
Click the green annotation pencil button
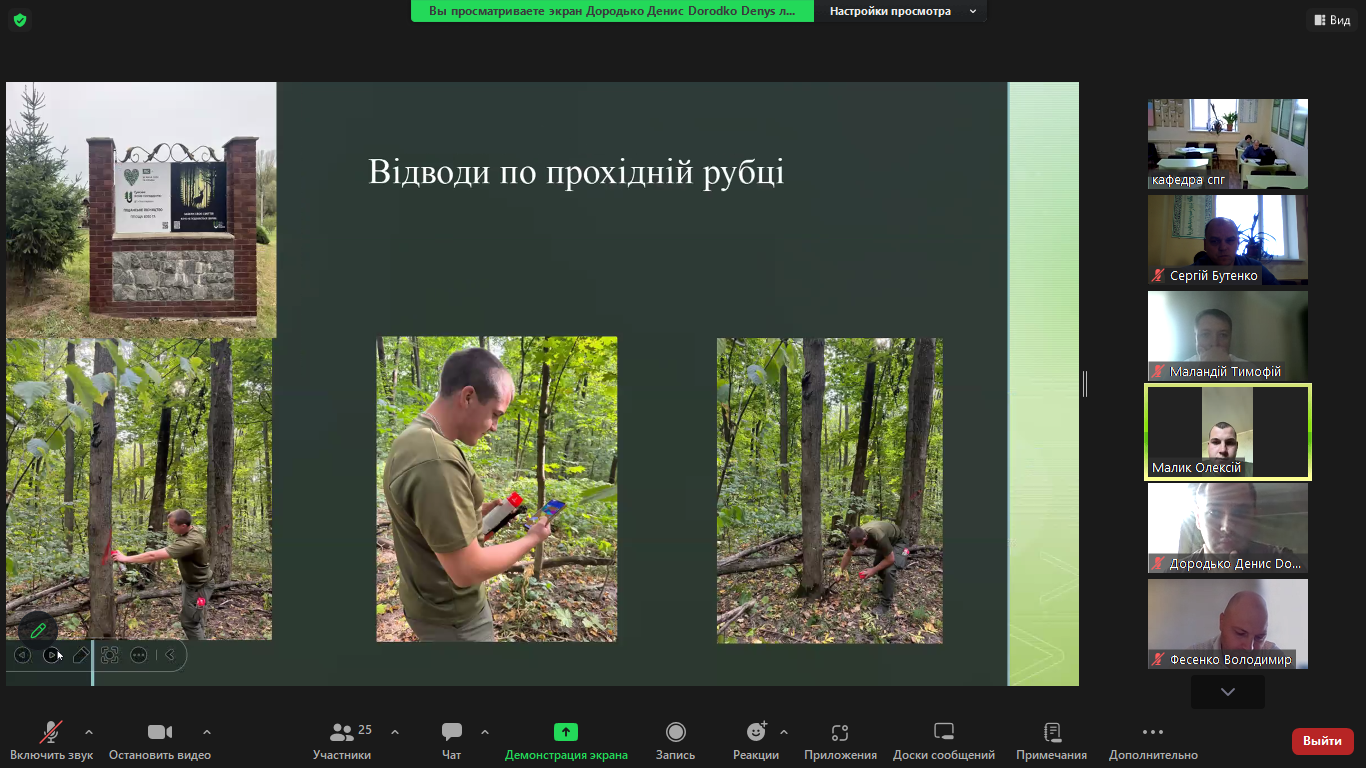pos(38,630)
